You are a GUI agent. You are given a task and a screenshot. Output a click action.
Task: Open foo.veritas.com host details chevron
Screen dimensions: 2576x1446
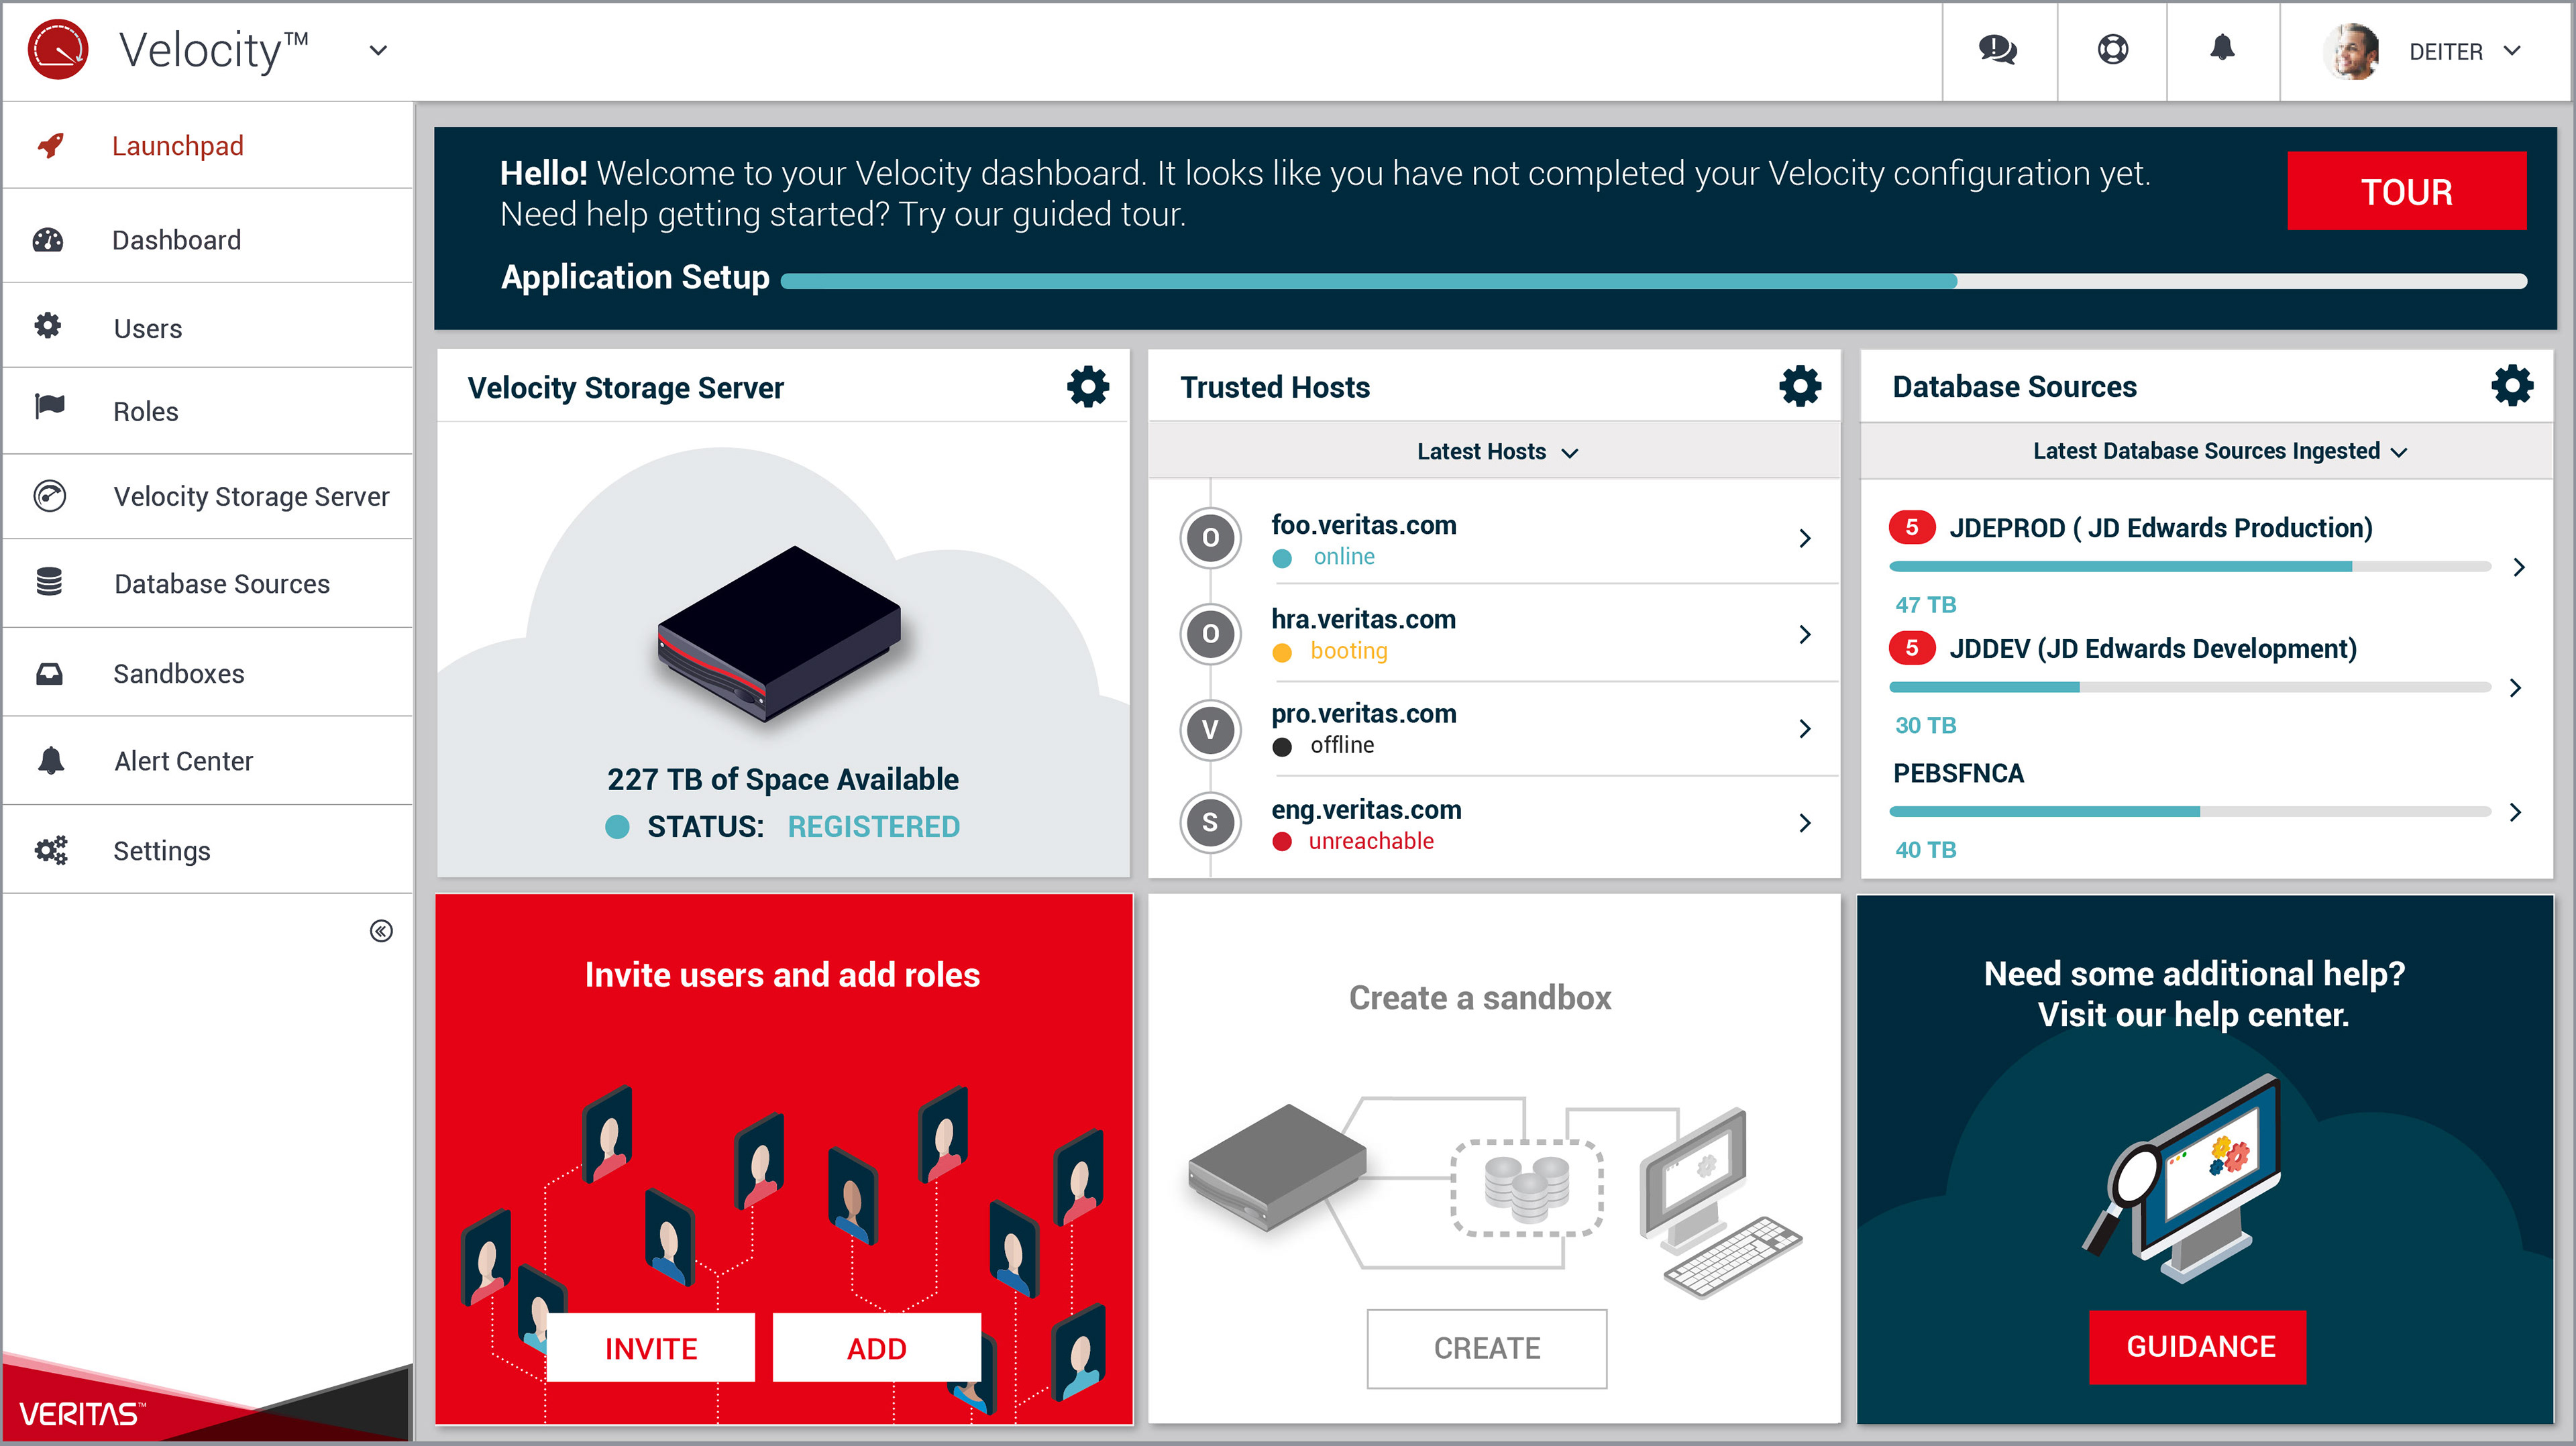click(x=1805, y=538)
